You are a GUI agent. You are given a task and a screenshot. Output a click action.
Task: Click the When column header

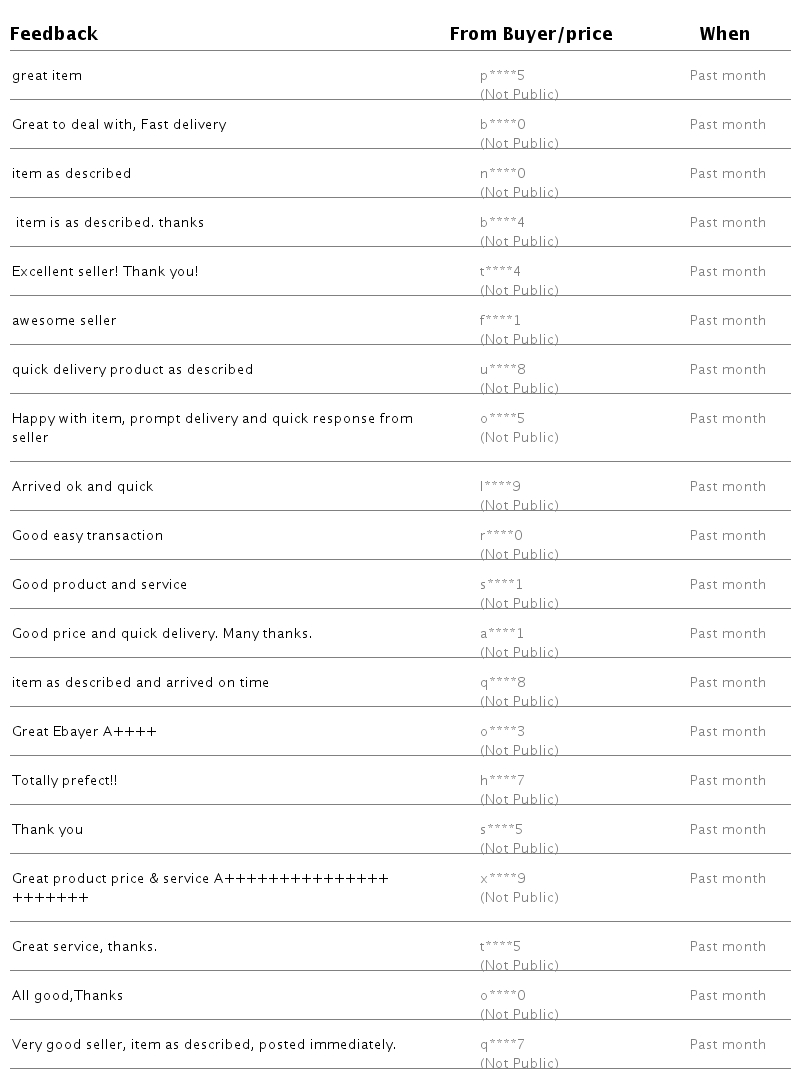coord(724,34)
